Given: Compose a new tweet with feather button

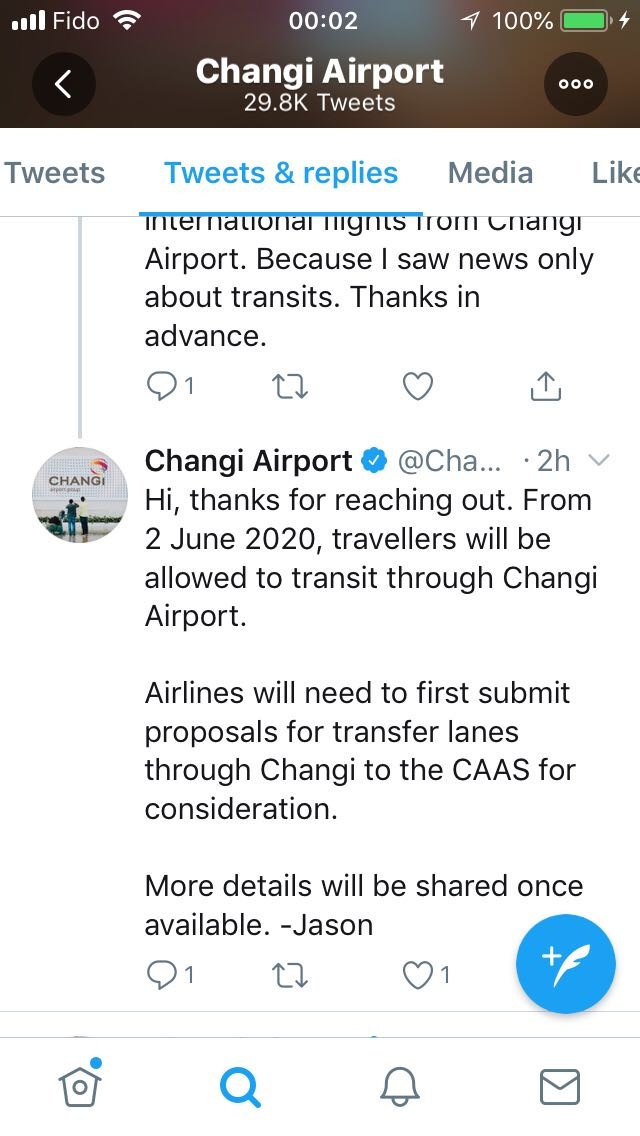Looking at the screenshot, I should pyautogui.click(x=566, y=964).
